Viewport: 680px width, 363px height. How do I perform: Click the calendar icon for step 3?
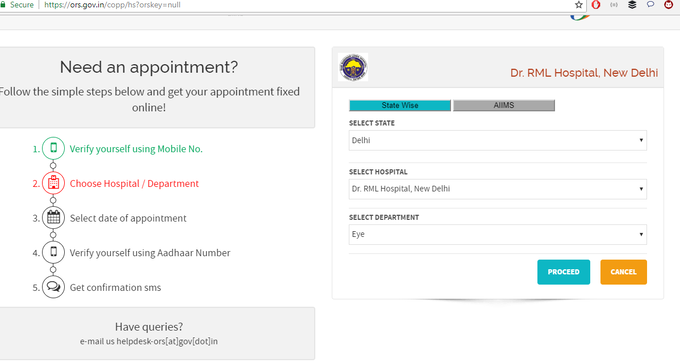53,218
